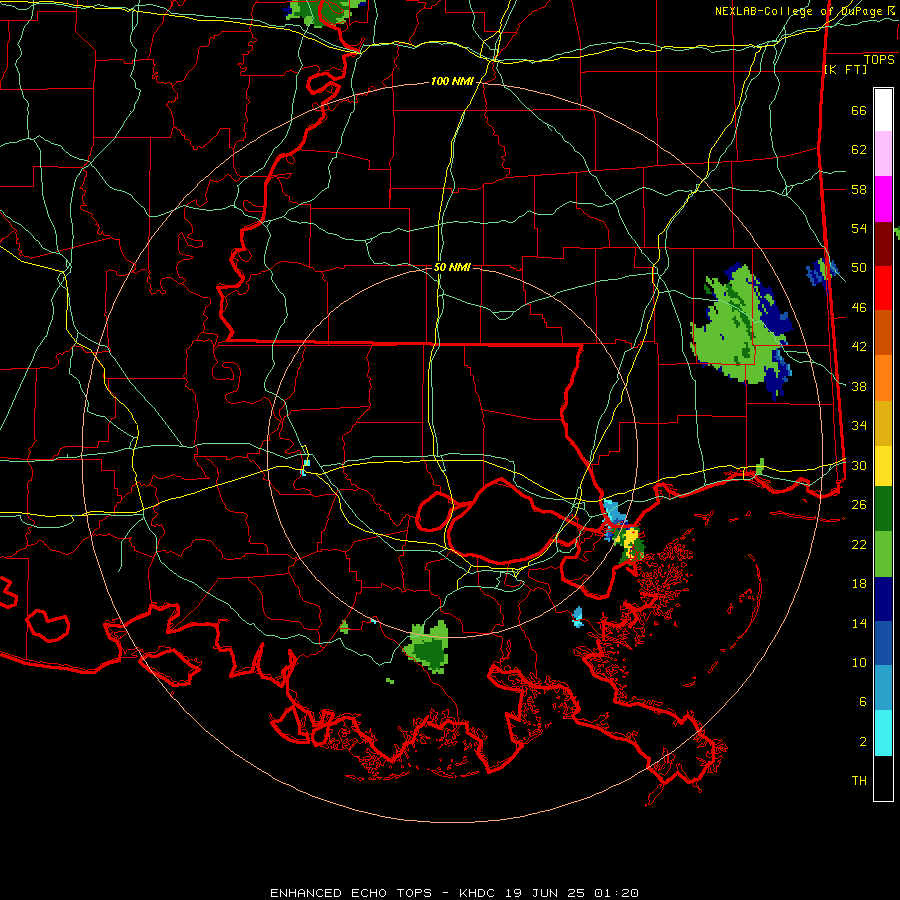Screen dimensions: 900x900
Task: Click the green echo south of 50 NMI ring
Action: (428, 646)
